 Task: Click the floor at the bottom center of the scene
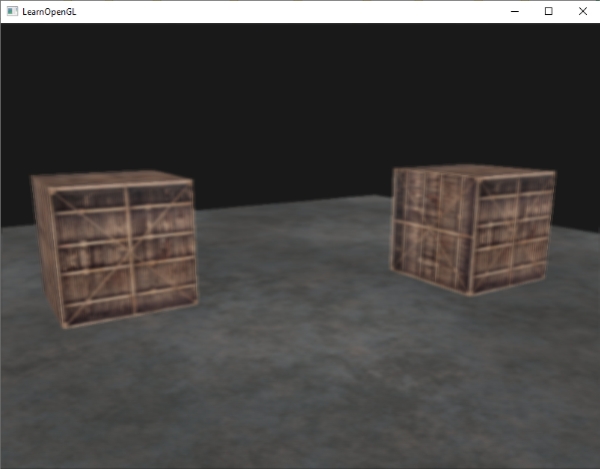click(300, 430)
